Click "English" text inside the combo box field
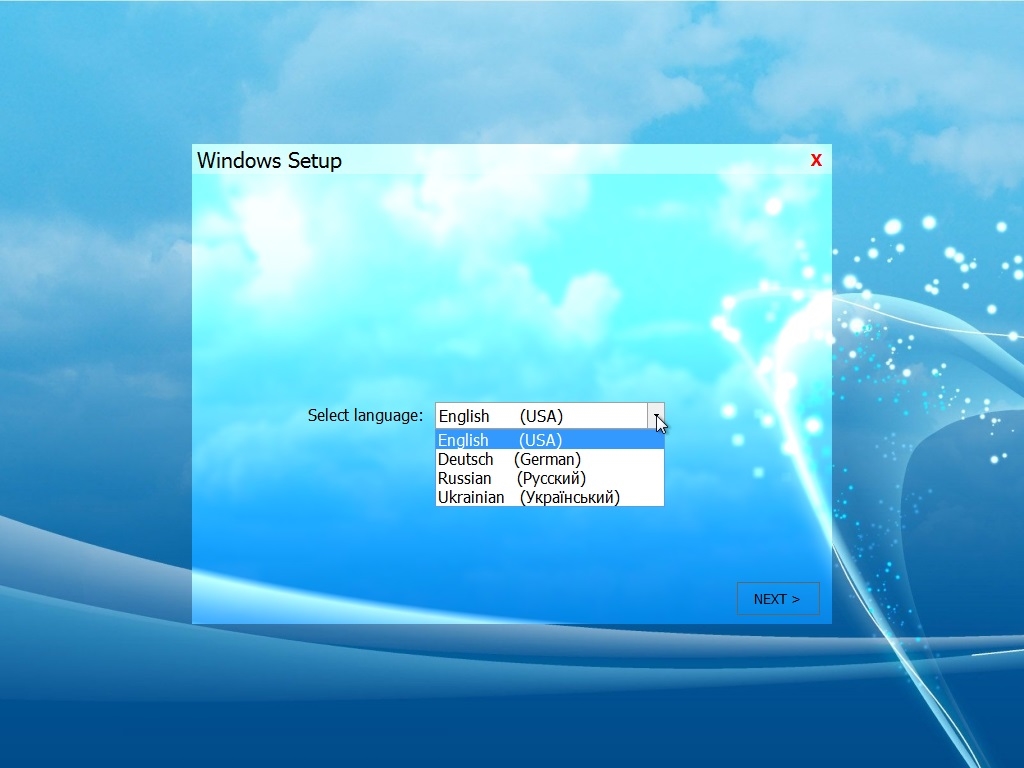Viewport: 1024px width, 768px height. point(464,416)
